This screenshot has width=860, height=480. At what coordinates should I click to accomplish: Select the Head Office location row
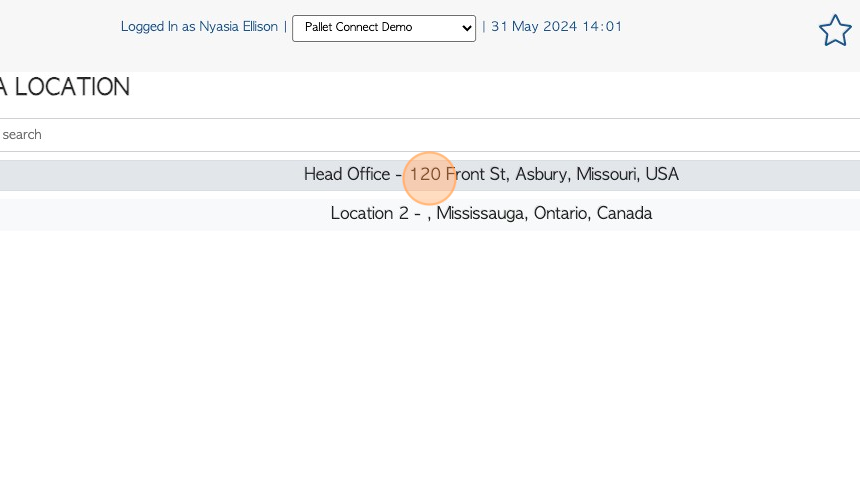[x=430, y=175]
